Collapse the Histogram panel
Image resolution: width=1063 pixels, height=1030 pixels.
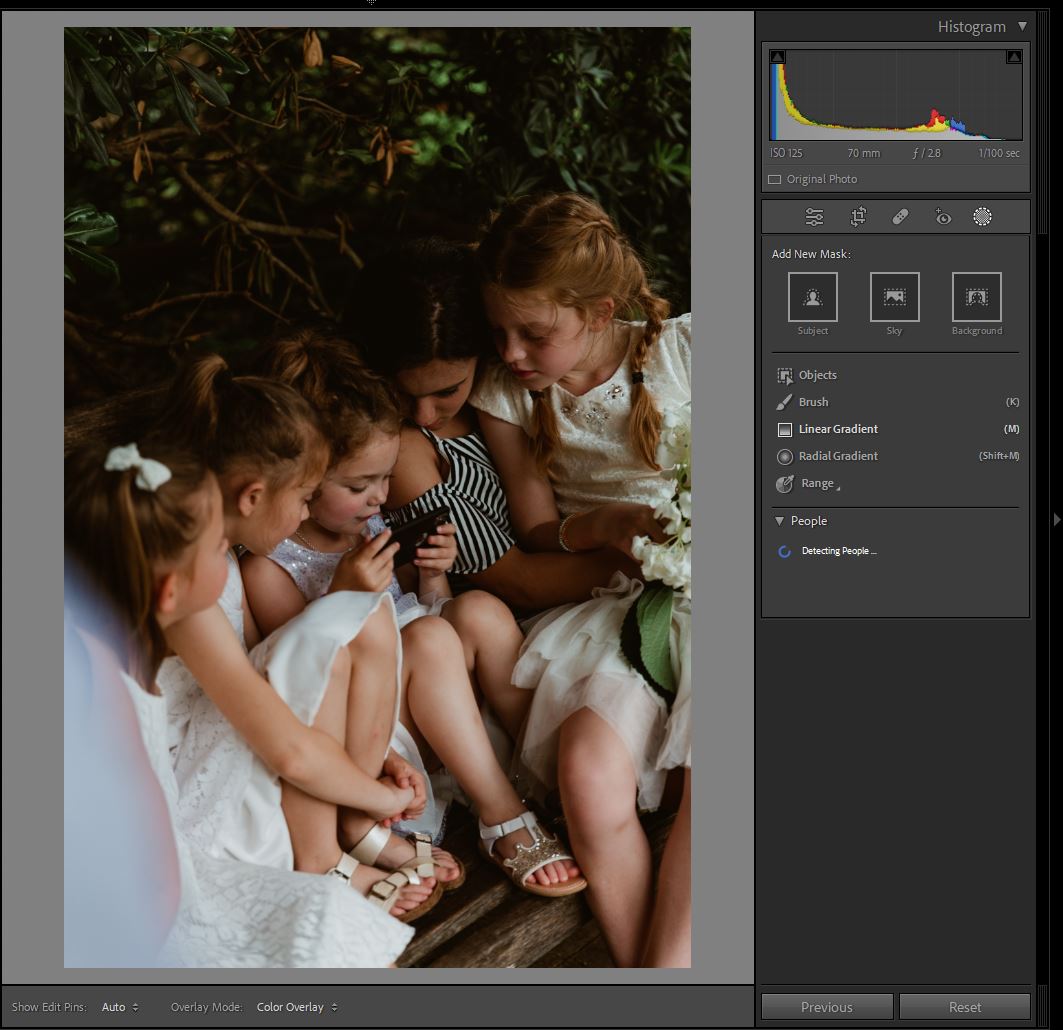[1022, 27]
